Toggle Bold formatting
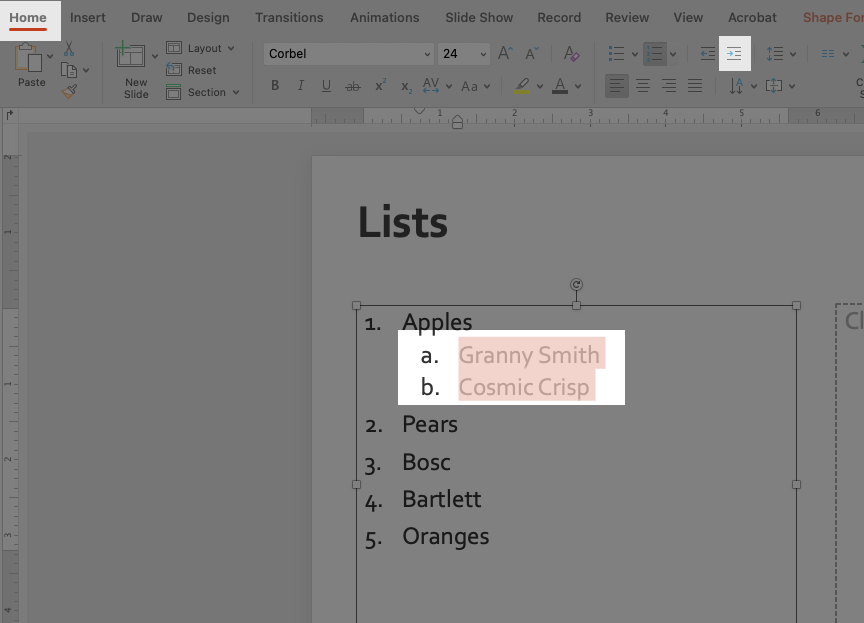This screenshot has height=623, width=864. [275, 87]
